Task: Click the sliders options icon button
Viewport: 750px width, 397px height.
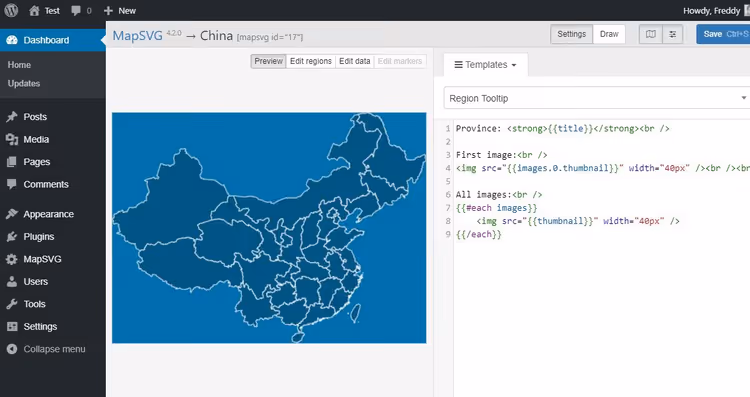Action: coord(673,34)
